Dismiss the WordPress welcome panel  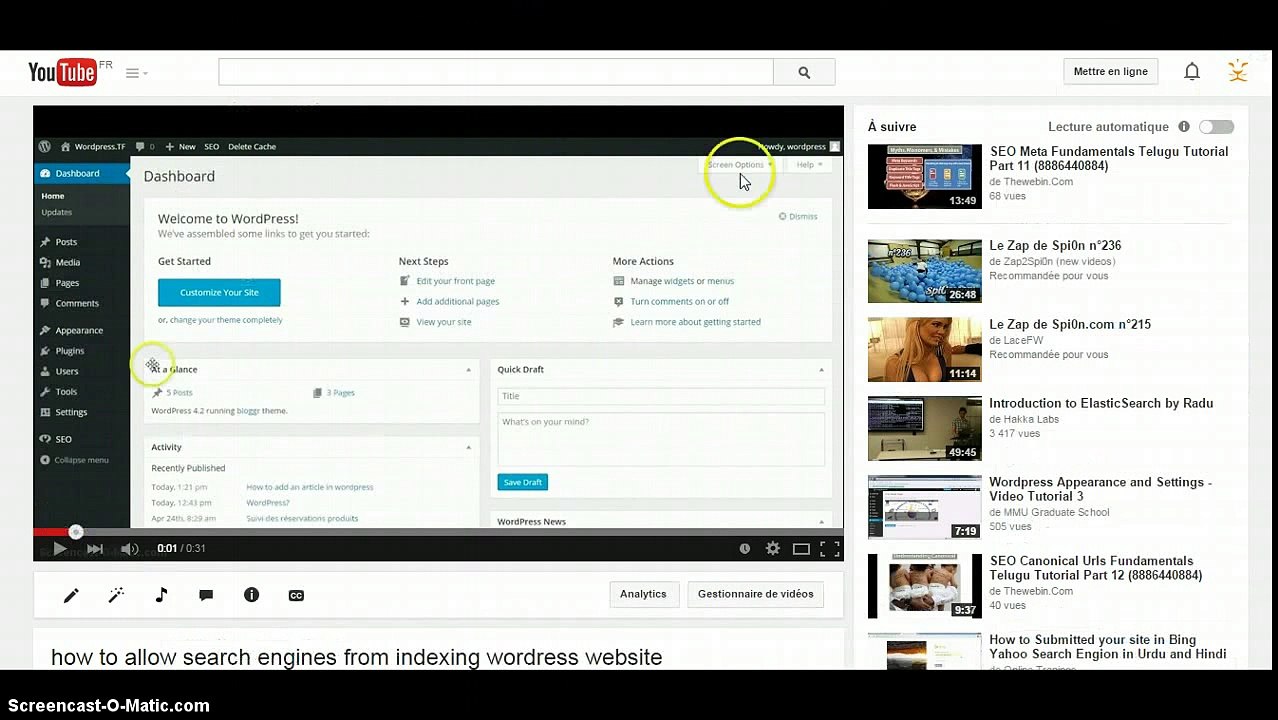(x=798, y=217)
